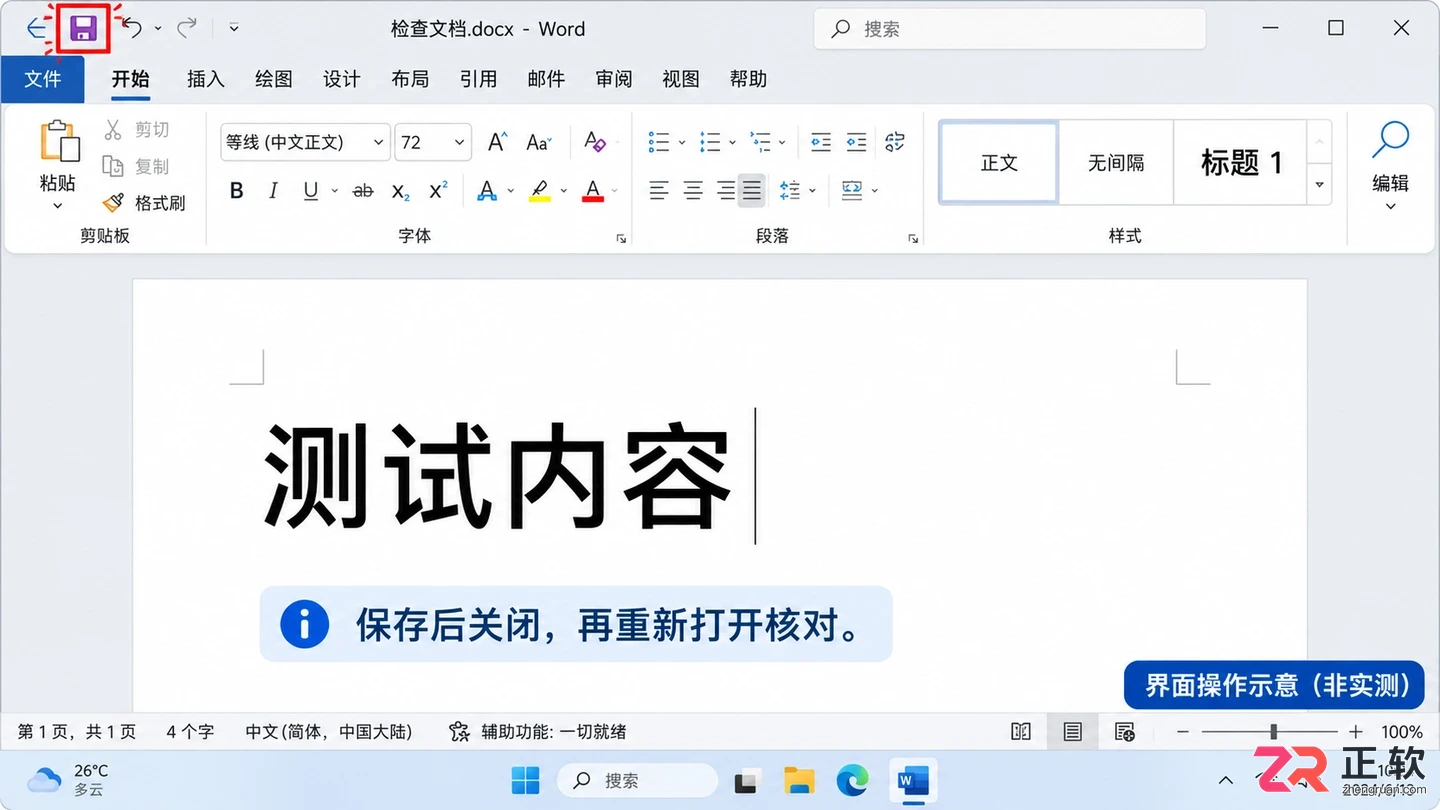Screen dimensions: 1440x810
Task: Undo the last action
Action: point(132,28)
